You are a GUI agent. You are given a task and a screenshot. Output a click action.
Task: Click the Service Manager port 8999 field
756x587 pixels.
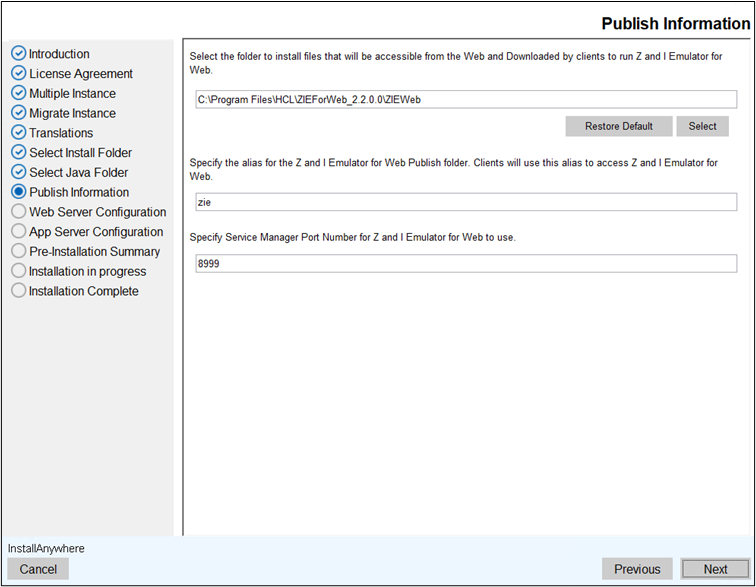(466, 263)
